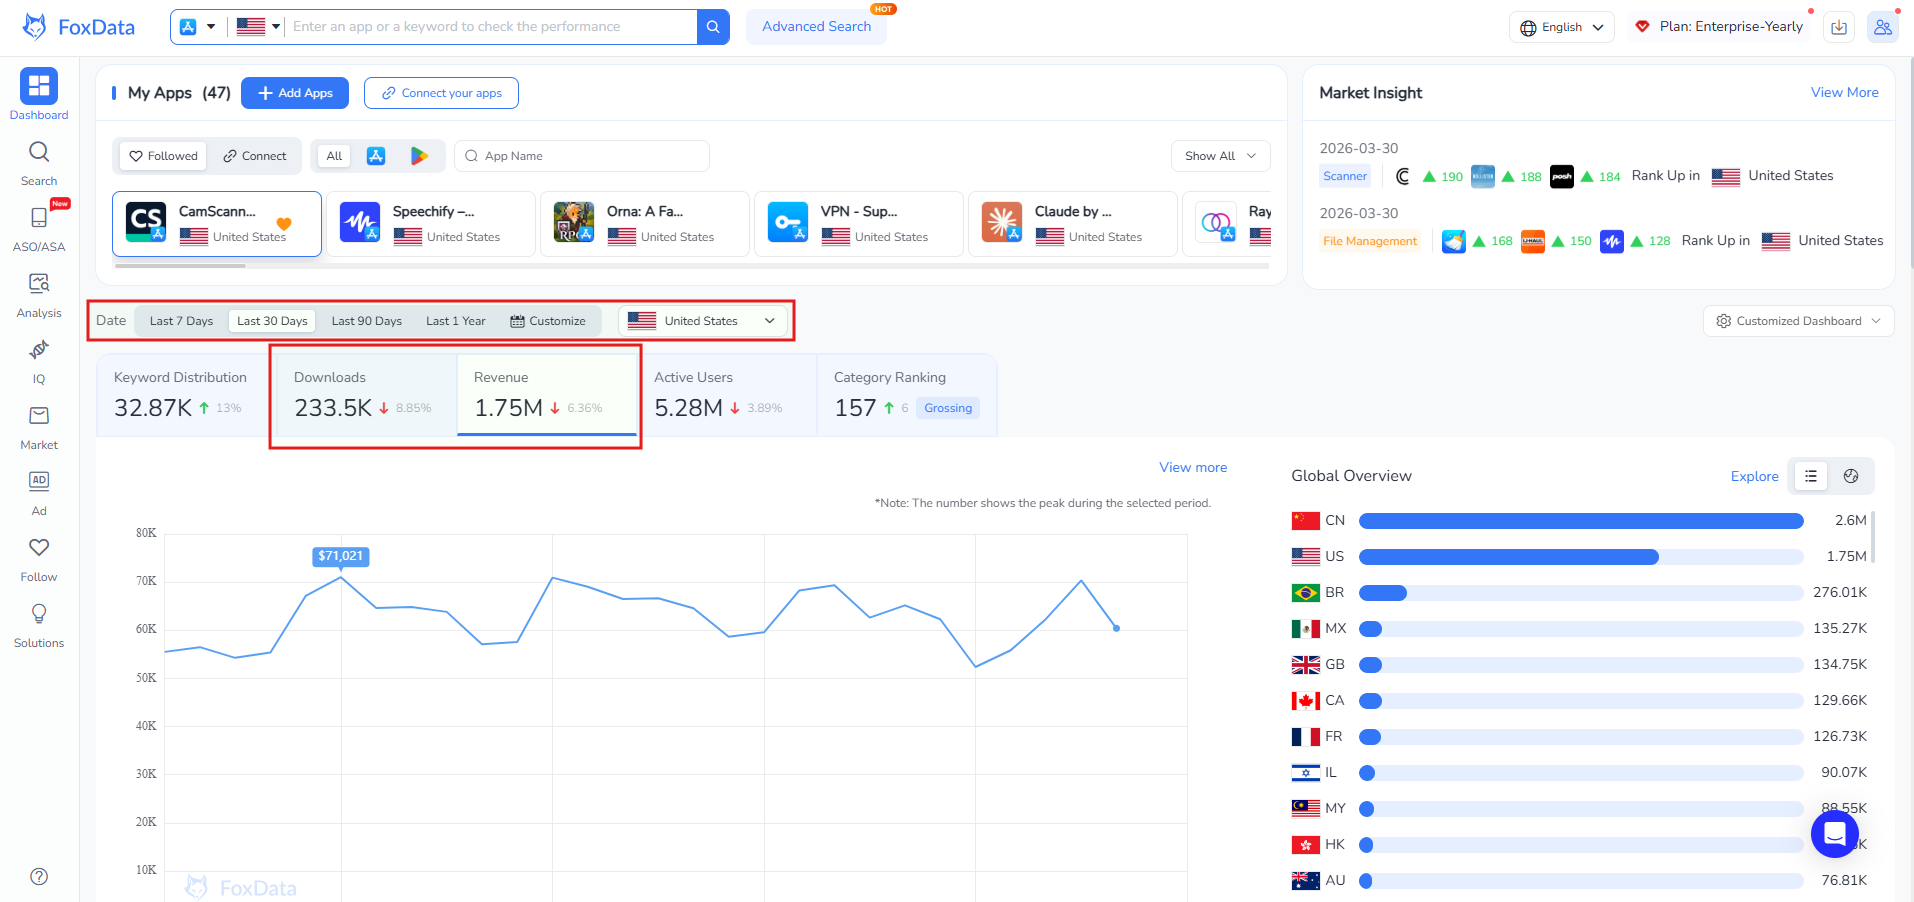Click the download icon in top bar
The width and height of the screenshot is (1914, 902).
pyautogui.click(x=1839, y=27)
